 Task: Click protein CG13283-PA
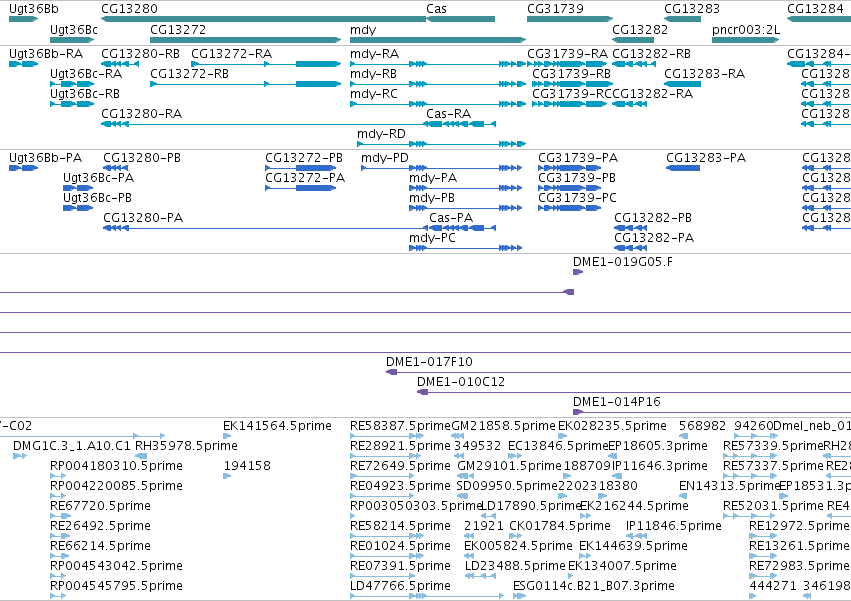click(683, 168)
